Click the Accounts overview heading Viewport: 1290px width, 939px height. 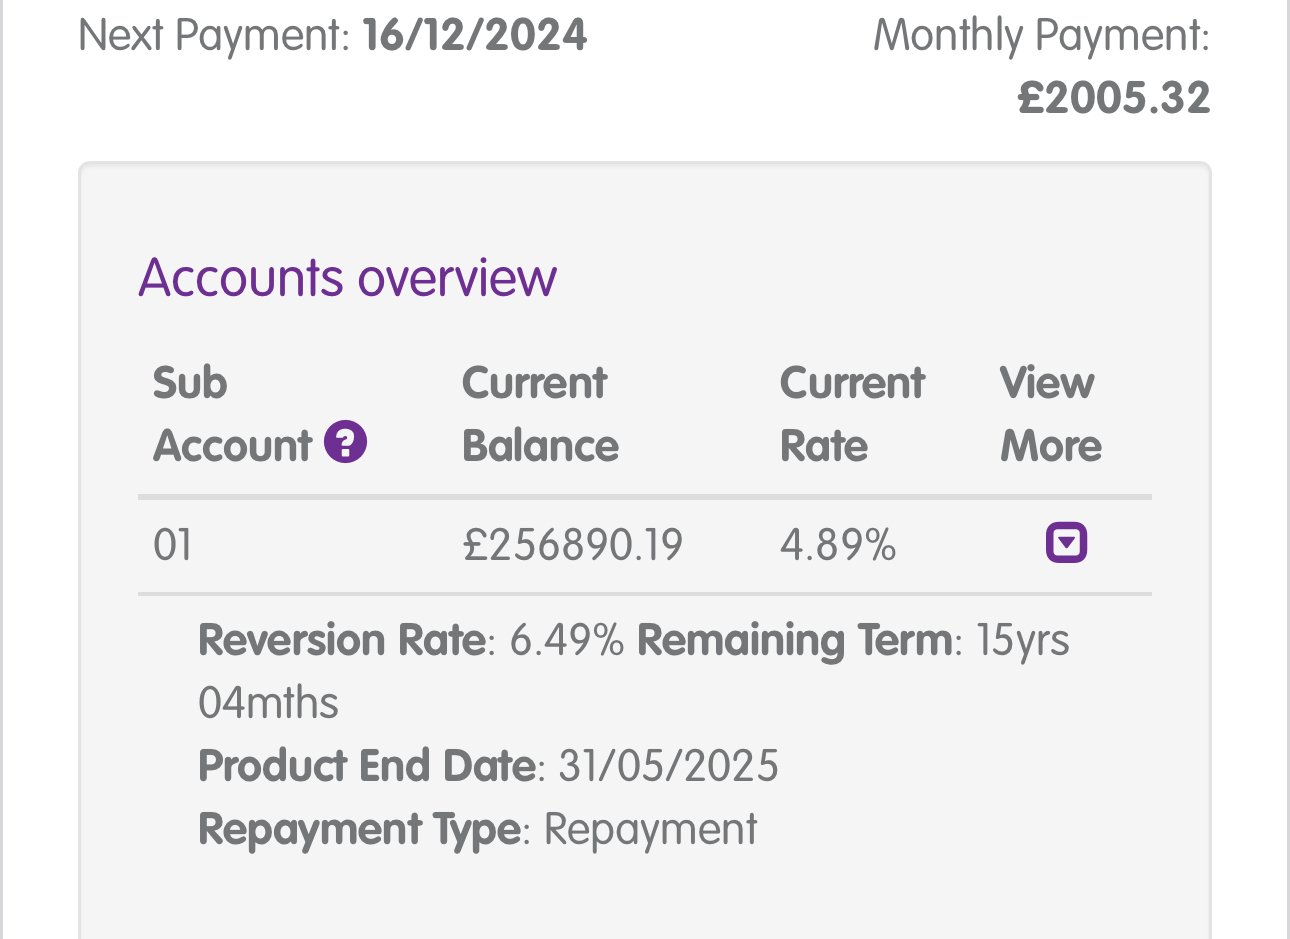[x=347, y=277]
